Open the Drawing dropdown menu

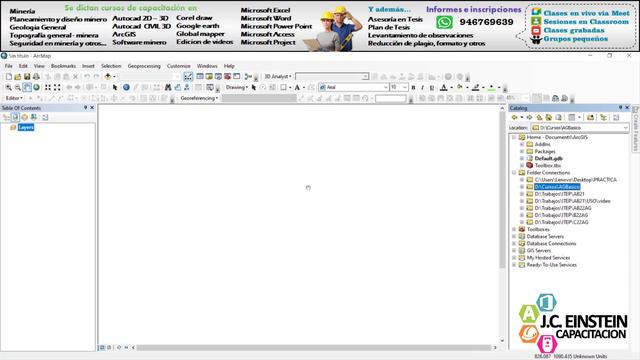click(x=237, y=87)
